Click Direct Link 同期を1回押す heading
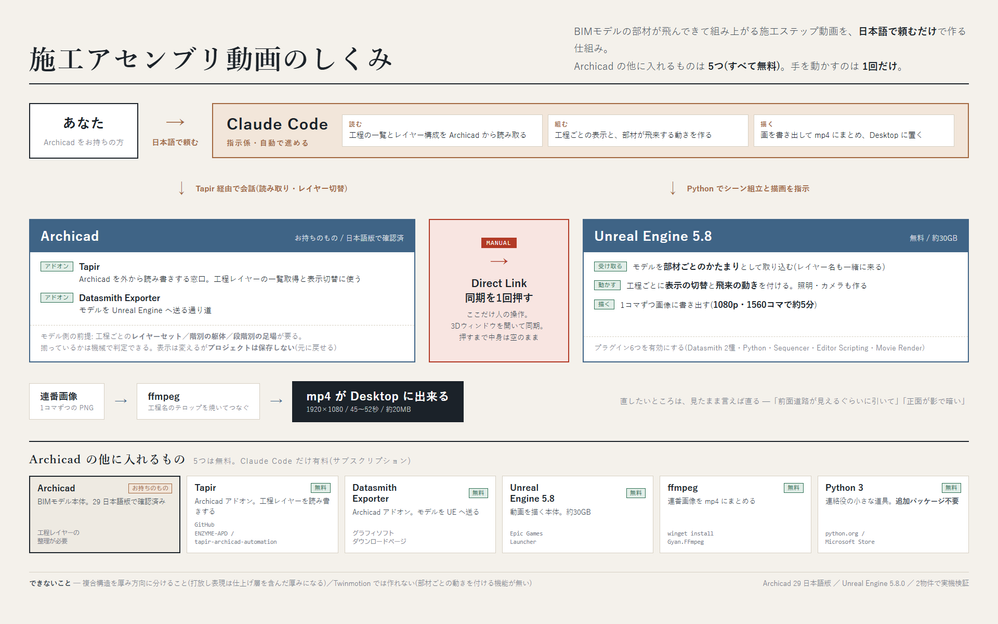Image resolution: width=998 pixels, height=624 pixels. point(499,290)
